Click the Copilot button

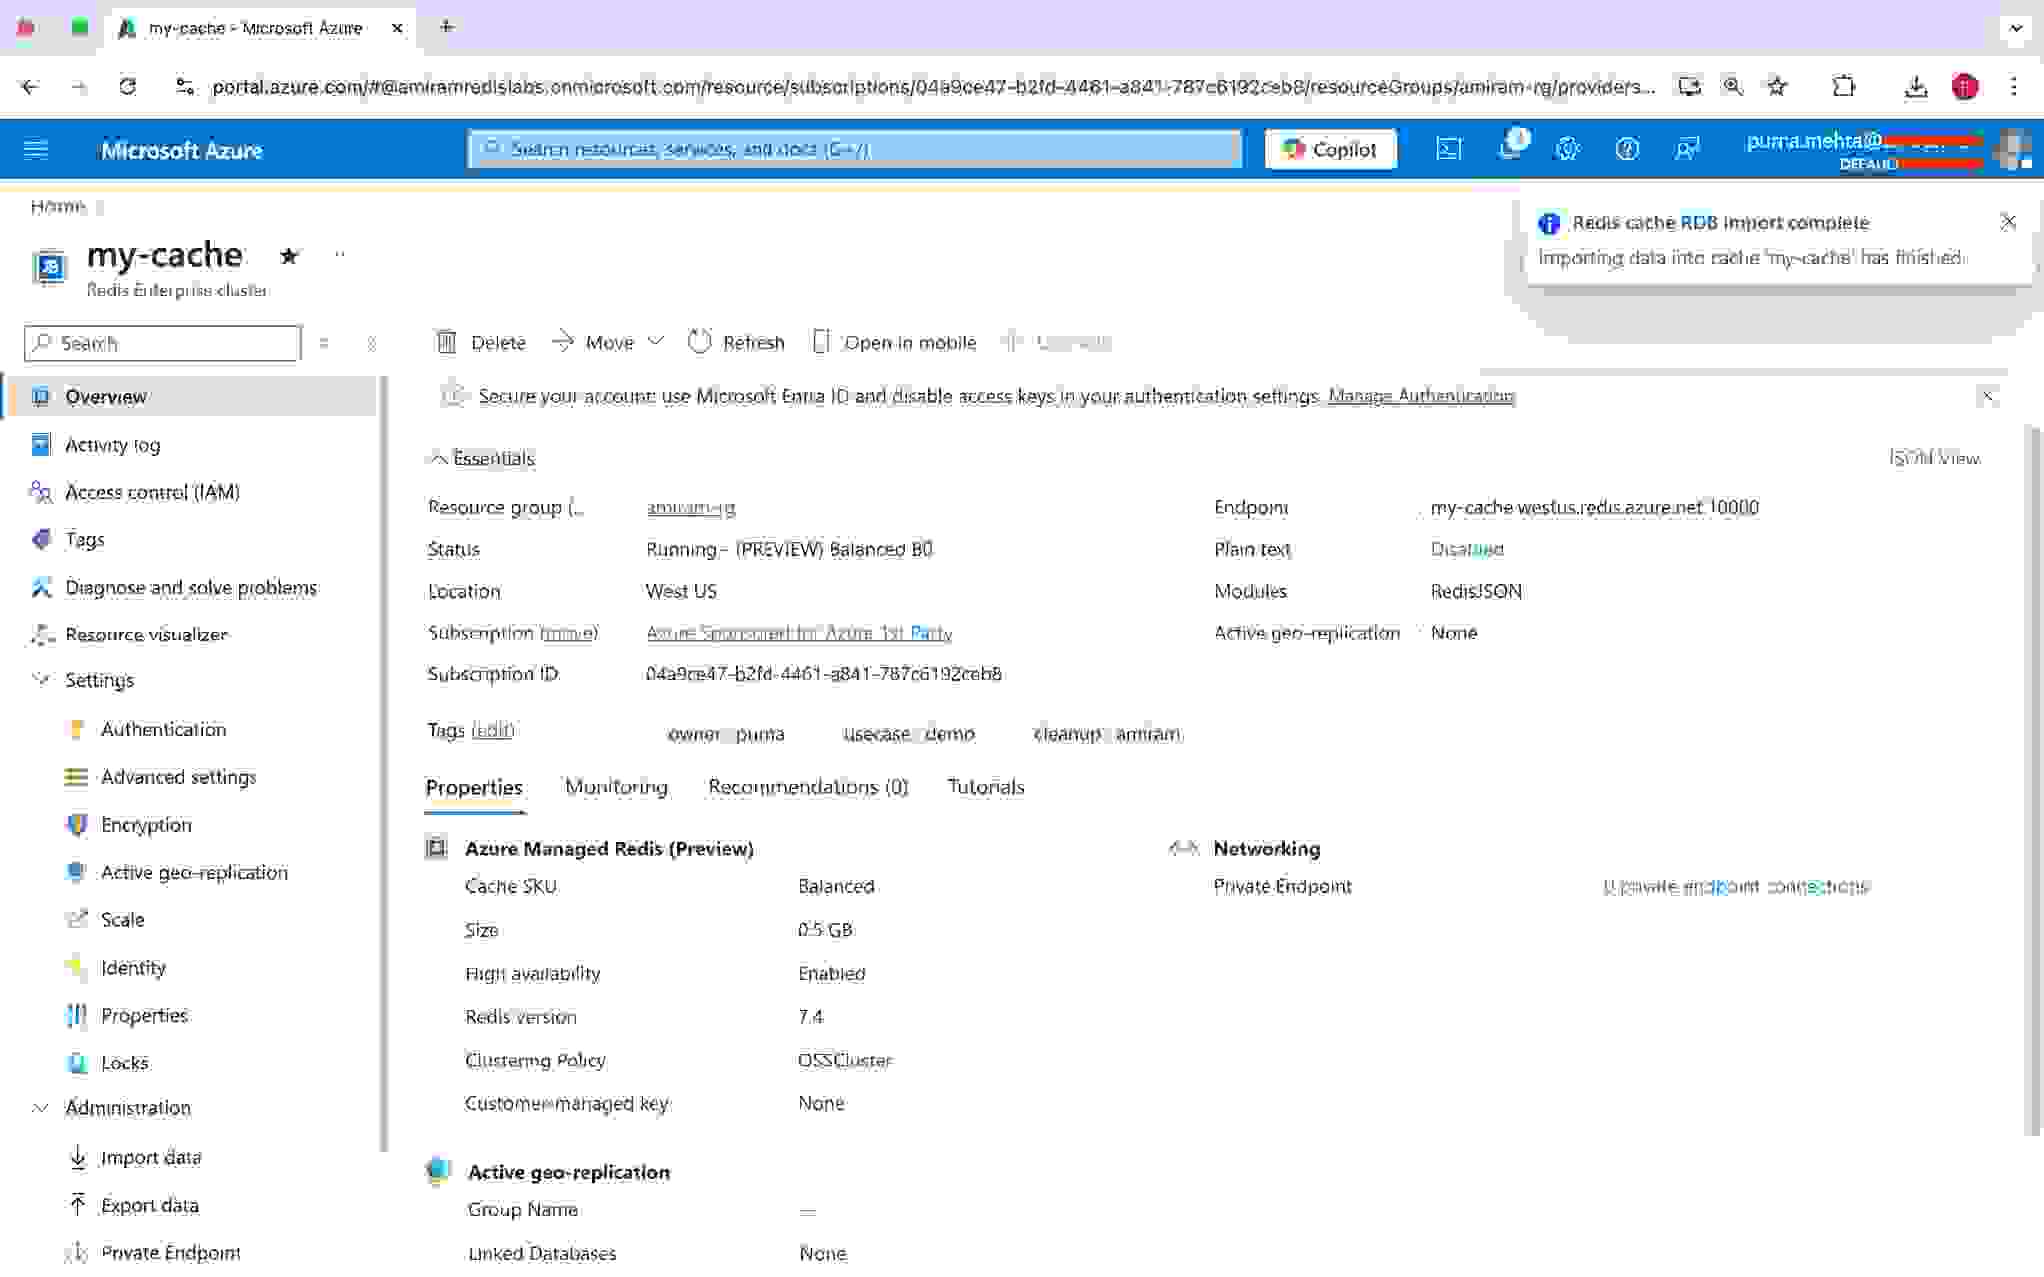coord(1330,150)
